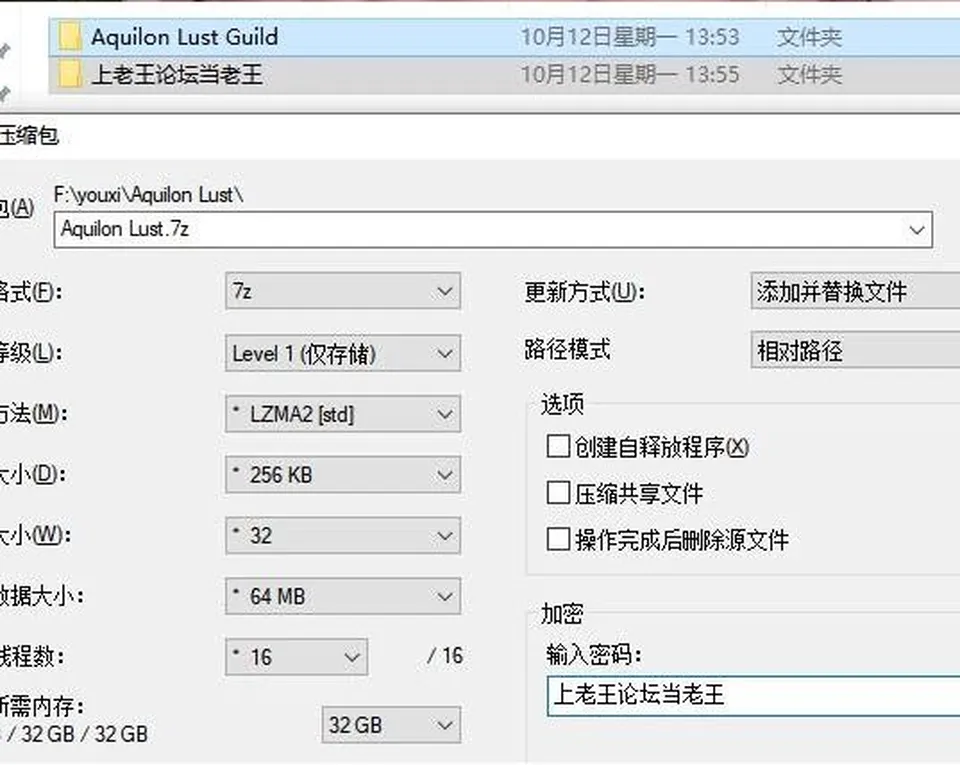The image size is (960, 765).
Task: Open the 添加并替换文件 update mode dropdown
Action: [x=855, y=291]
